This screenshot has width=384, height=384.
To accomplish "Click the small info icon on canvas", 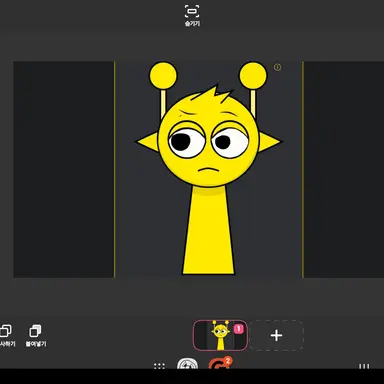I will 277,67.
